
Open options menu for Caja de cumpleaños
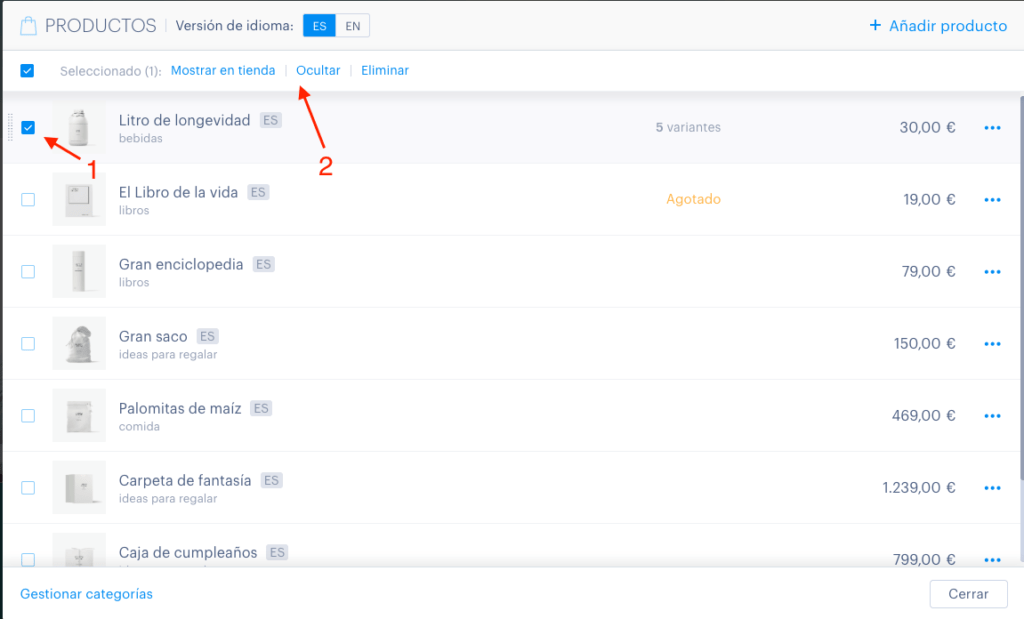click(x=992, y=560)
